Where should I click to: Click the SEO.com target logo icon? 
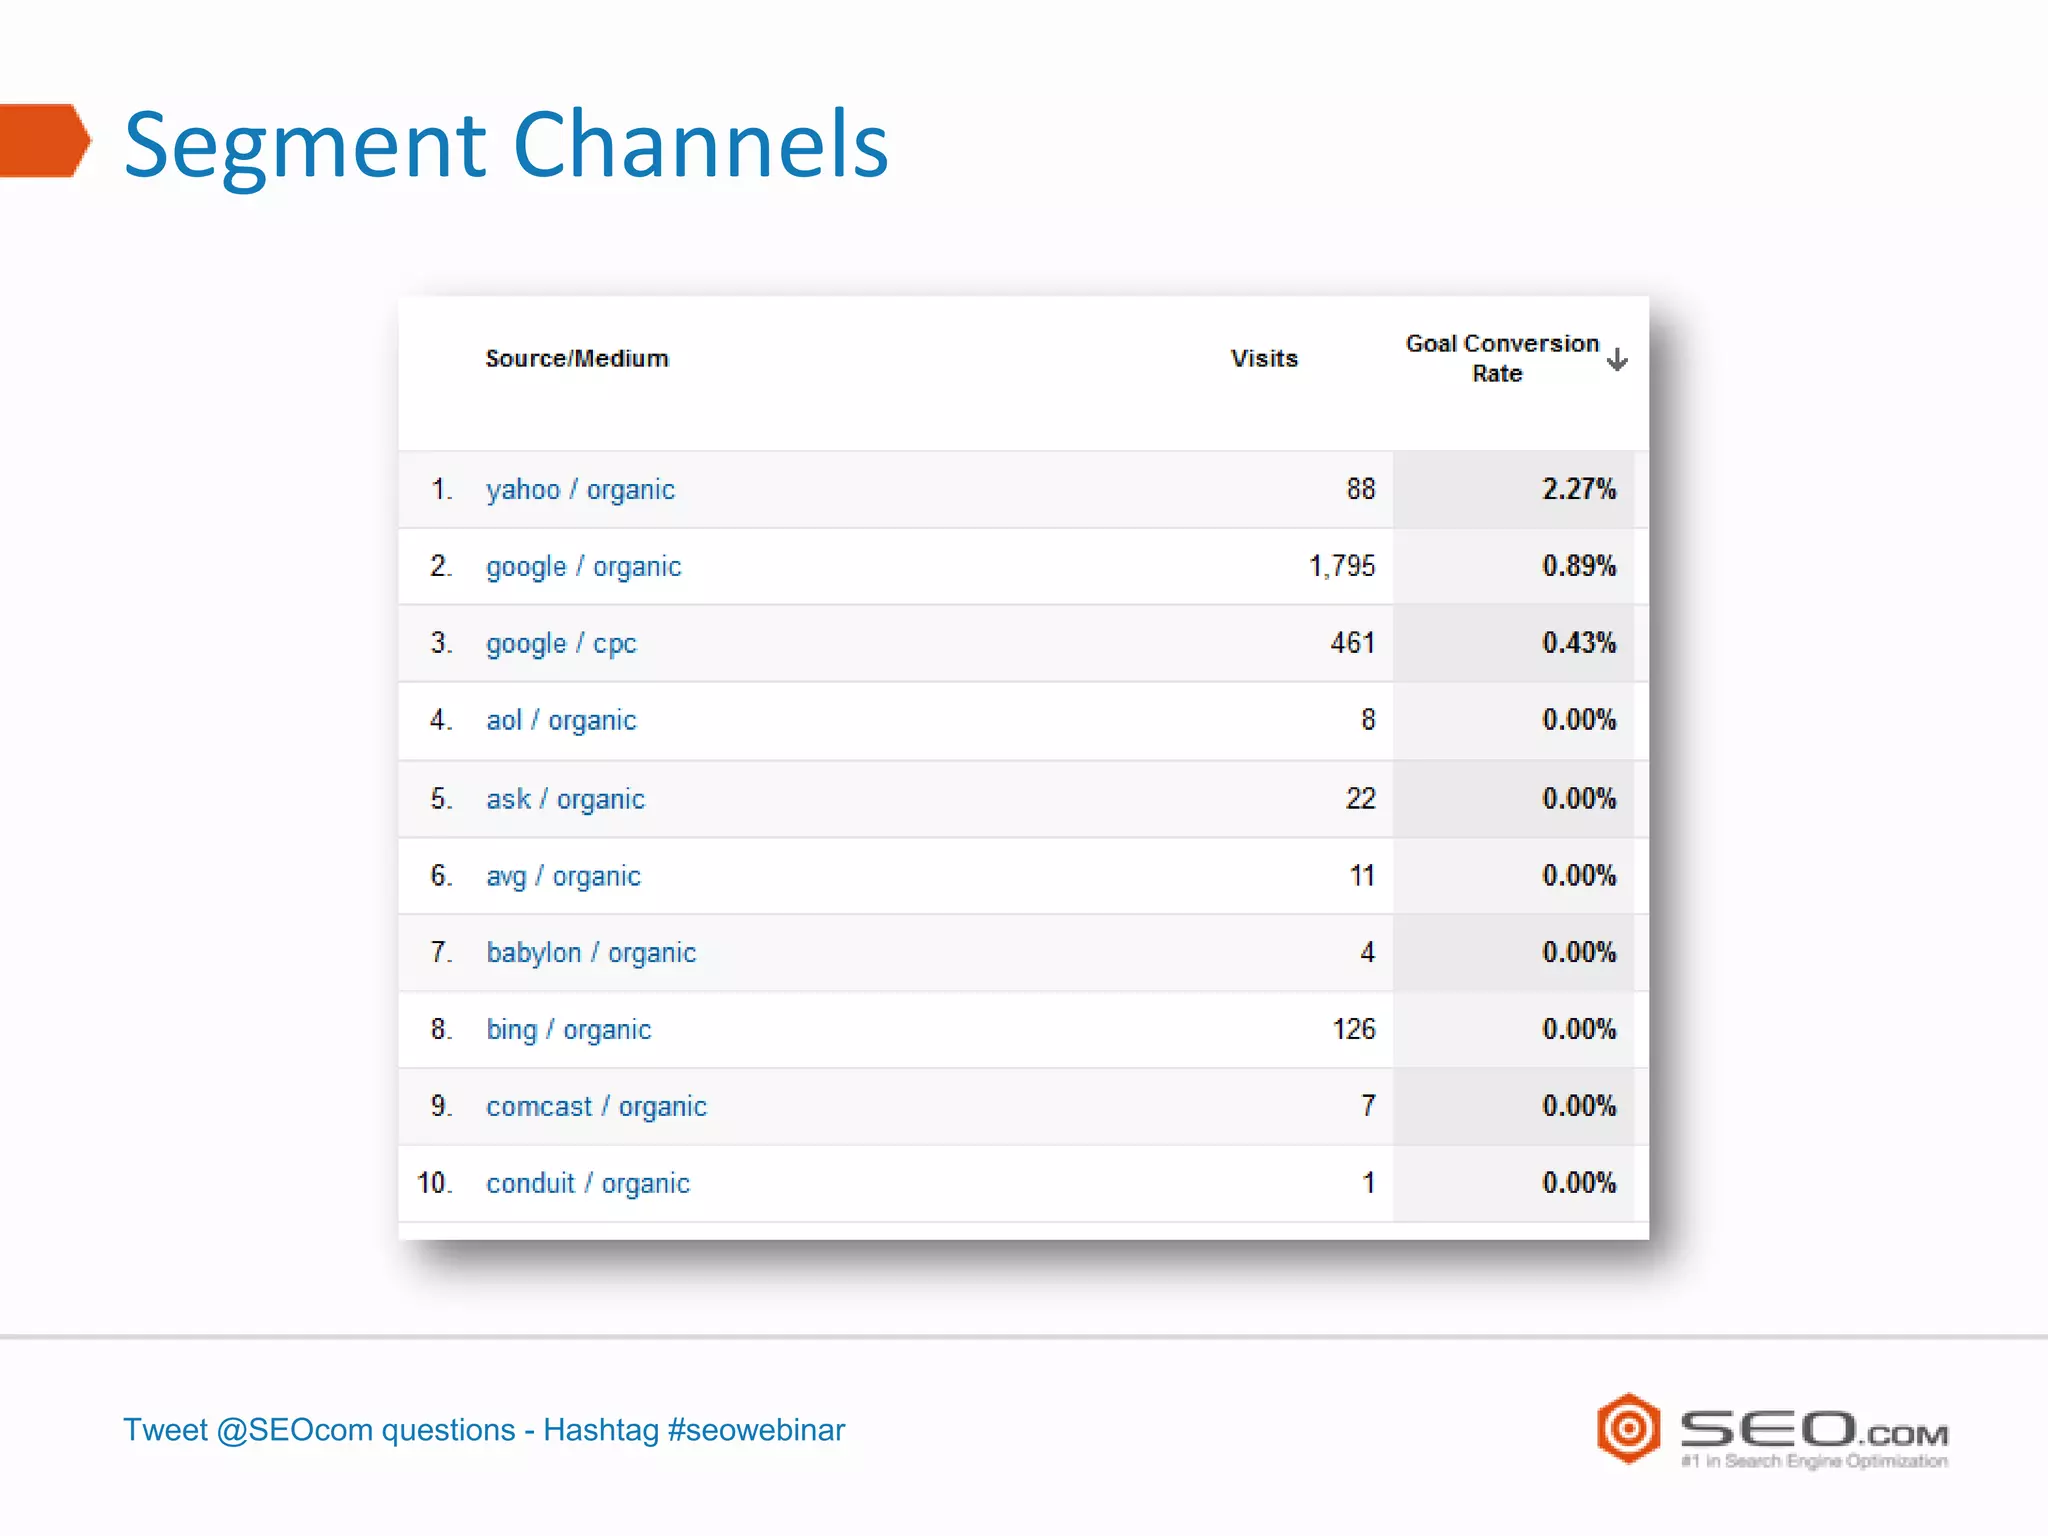pyautogui.click(x=1629, y=1428)
